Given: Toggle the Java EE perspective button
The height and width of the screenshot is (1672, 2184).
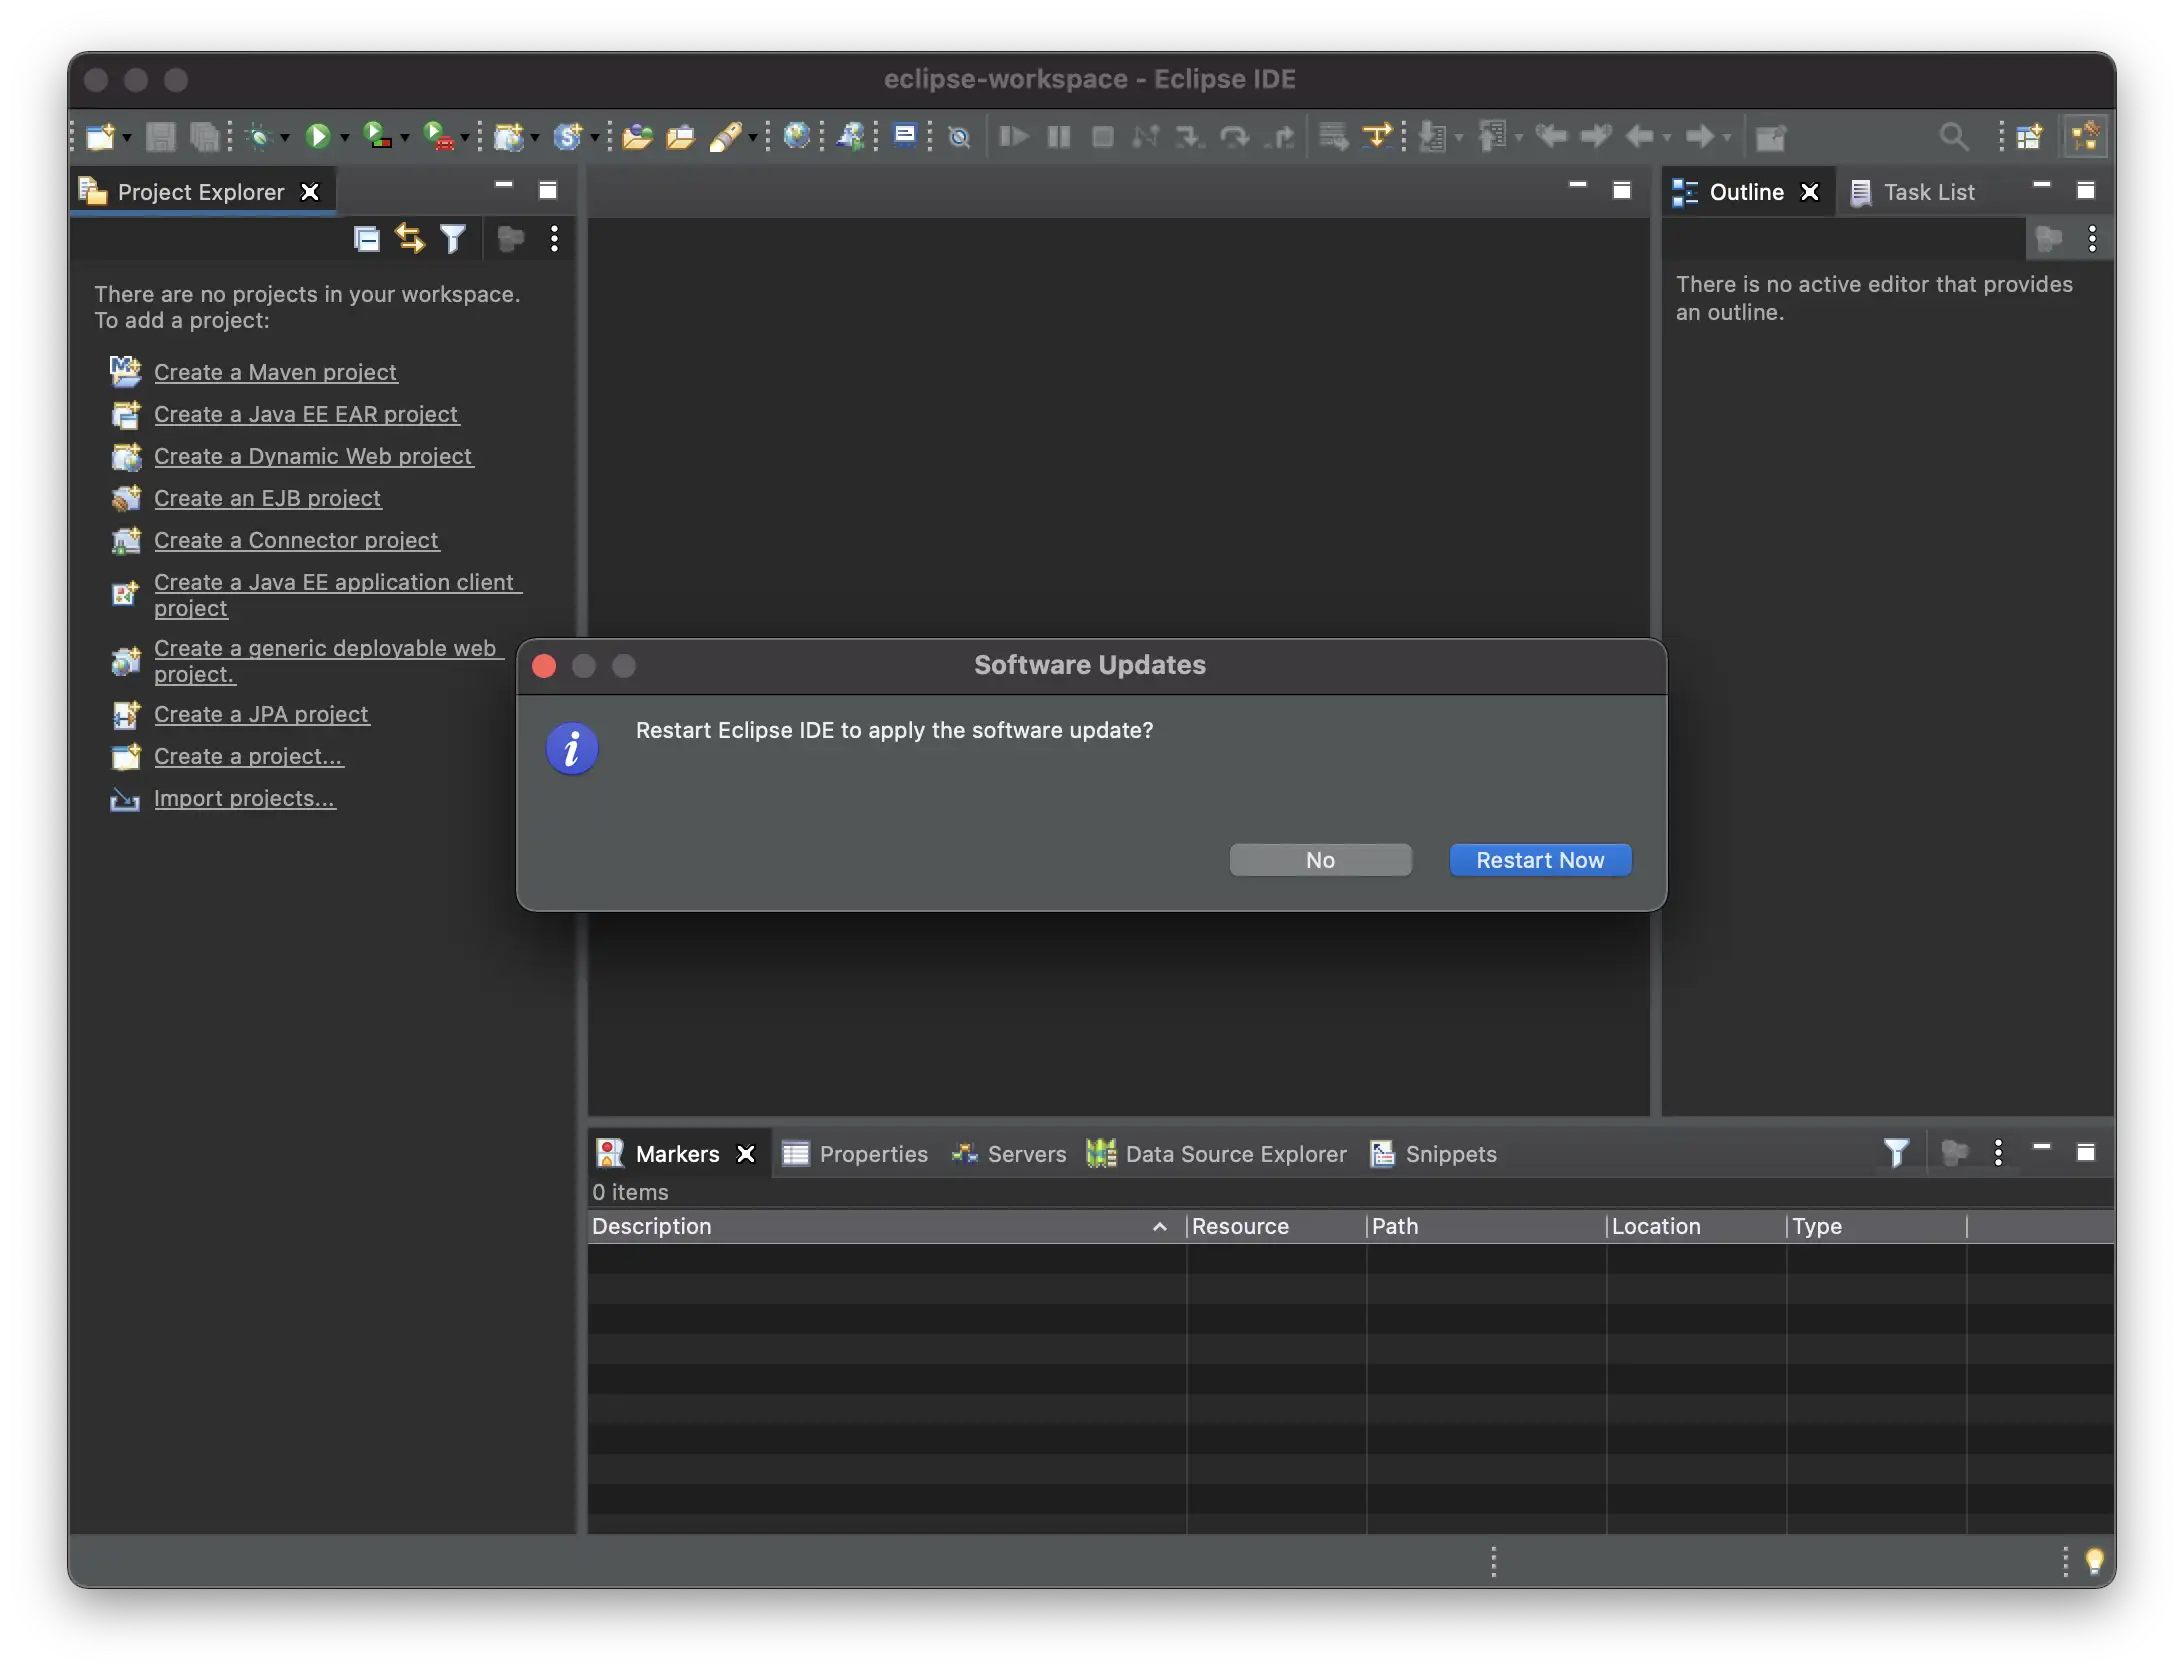Looking at the screenshot, I should tap(2086, 136).
